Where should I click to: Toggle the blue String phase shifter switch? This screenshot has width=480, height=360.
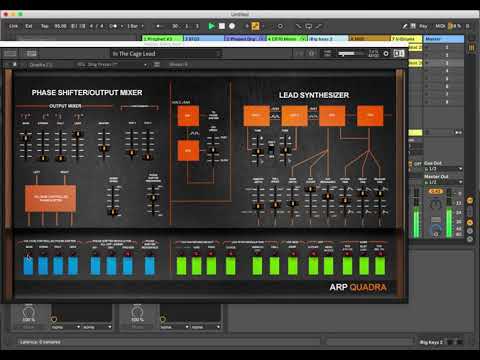43,265
